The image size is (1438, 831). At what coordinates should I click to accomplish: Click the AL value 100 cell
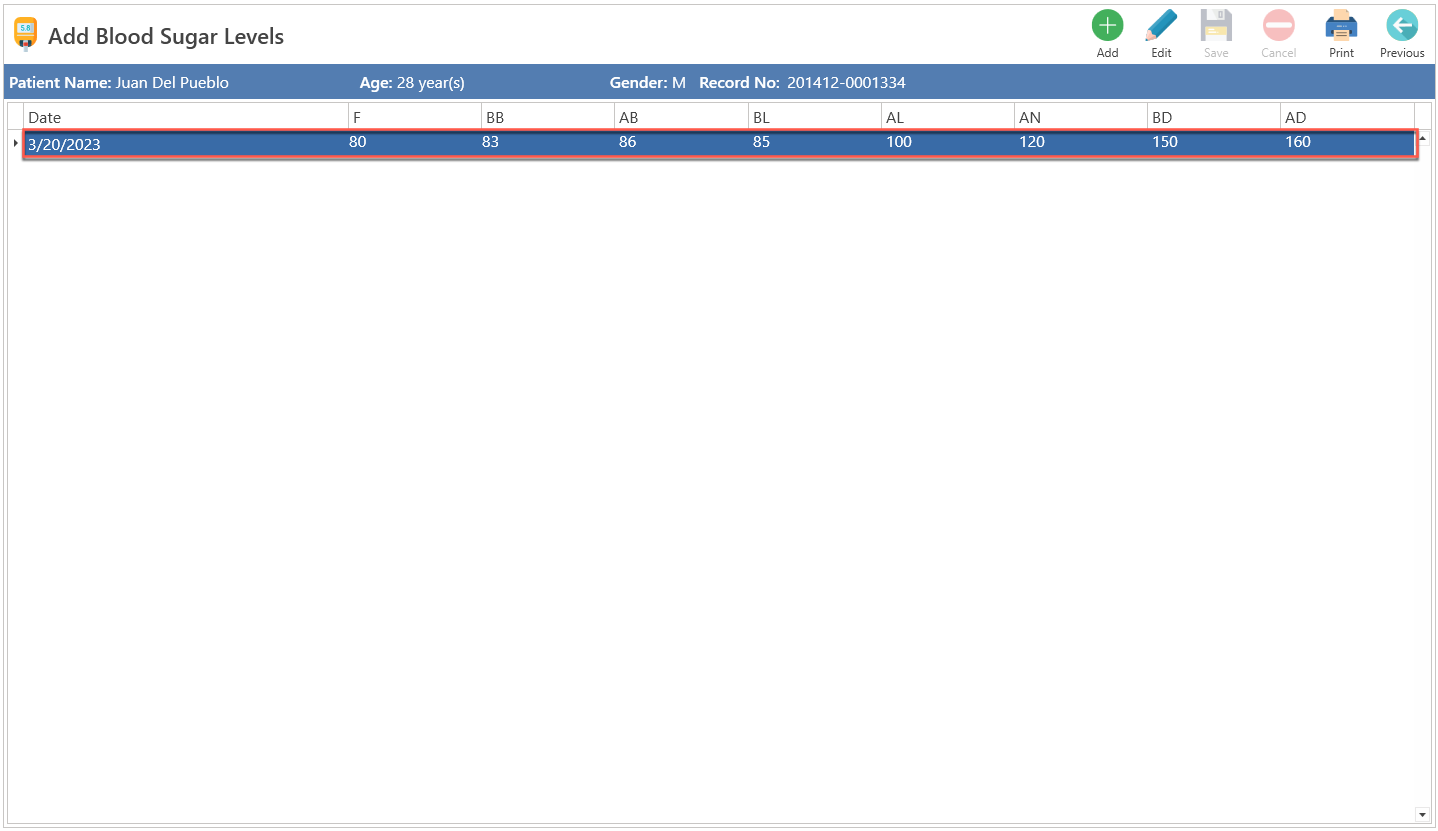click(x=948, y=144)
